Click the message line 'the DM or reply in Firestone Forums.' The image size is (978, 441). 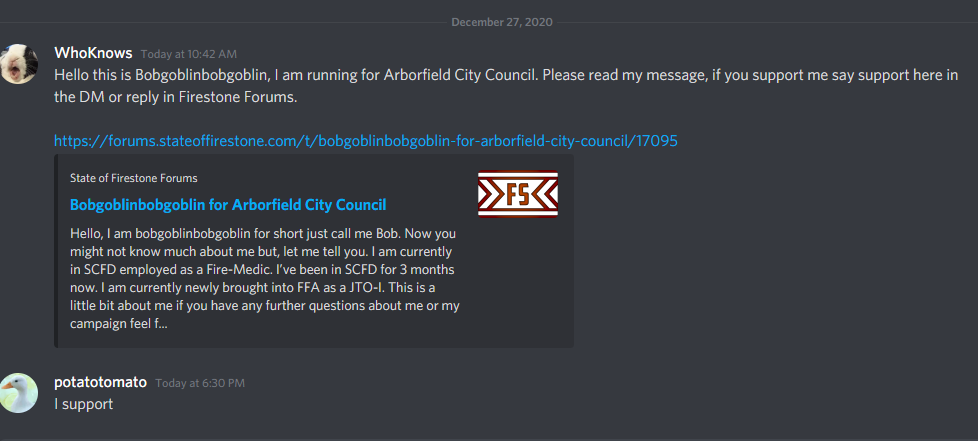[176, 99]
